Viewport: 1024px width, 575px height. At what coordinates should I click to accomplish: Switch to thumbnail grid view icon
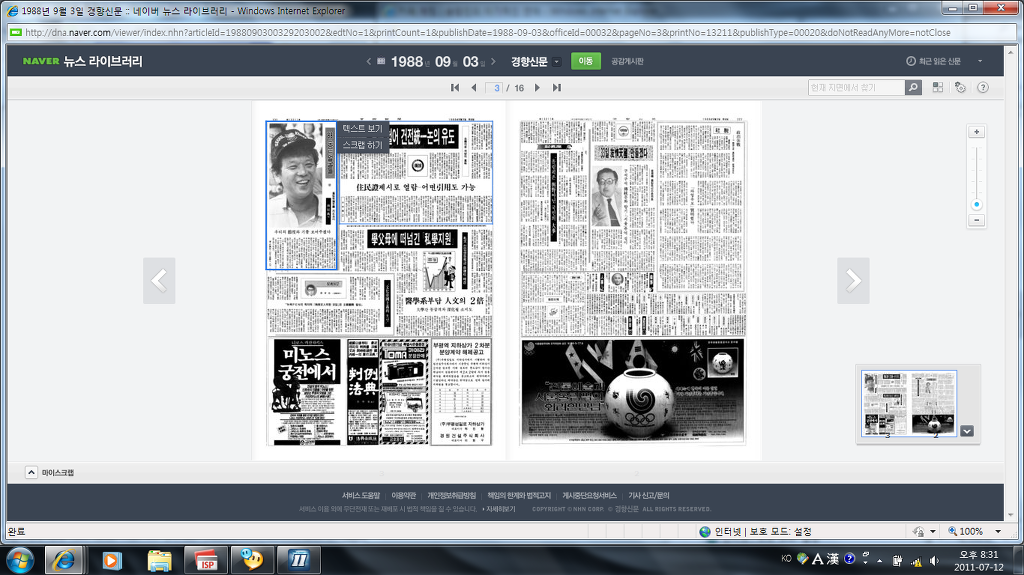click(938, 87)
